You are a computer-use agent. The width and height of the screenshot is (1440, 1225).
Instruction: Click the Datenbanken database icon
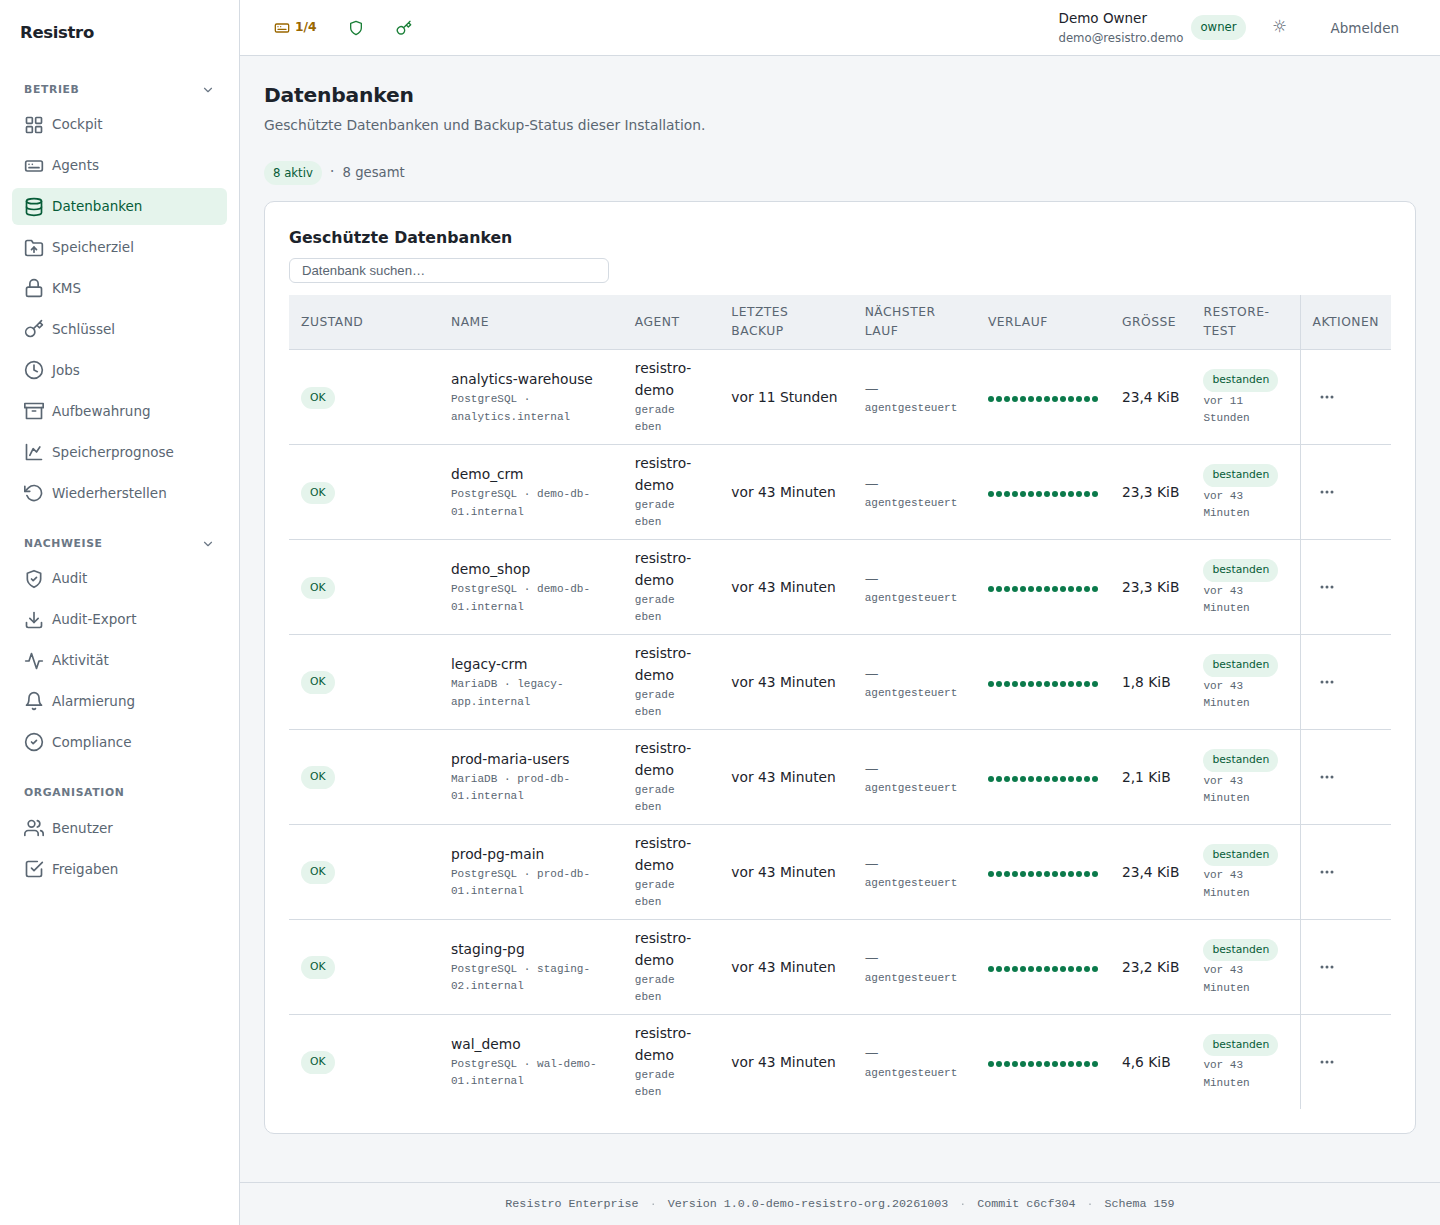[34, 207]
